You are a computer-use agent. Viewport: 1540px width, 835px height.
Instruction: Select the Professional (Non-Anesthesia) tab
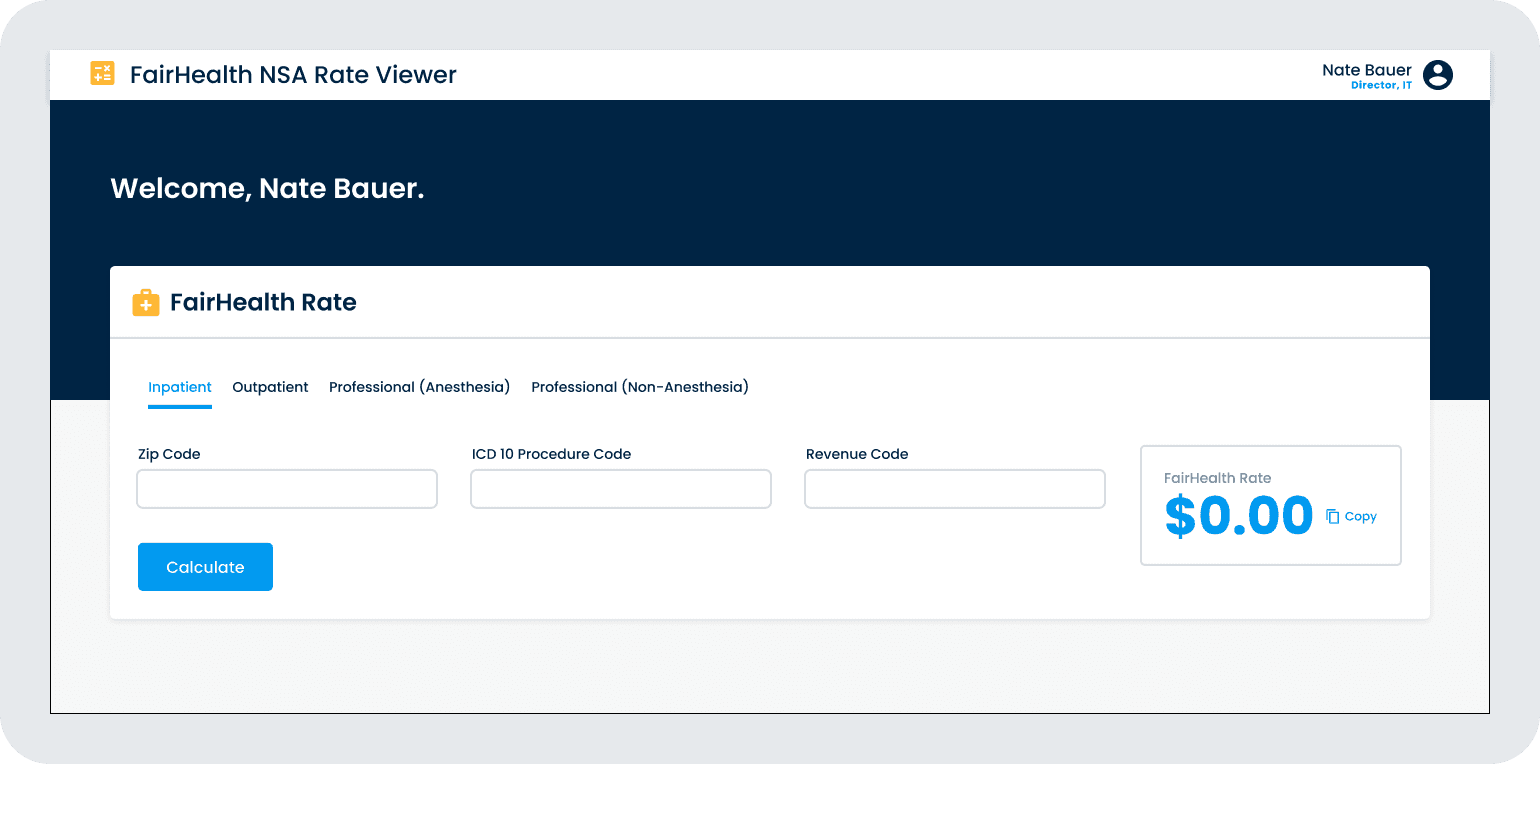click(640, 387)
